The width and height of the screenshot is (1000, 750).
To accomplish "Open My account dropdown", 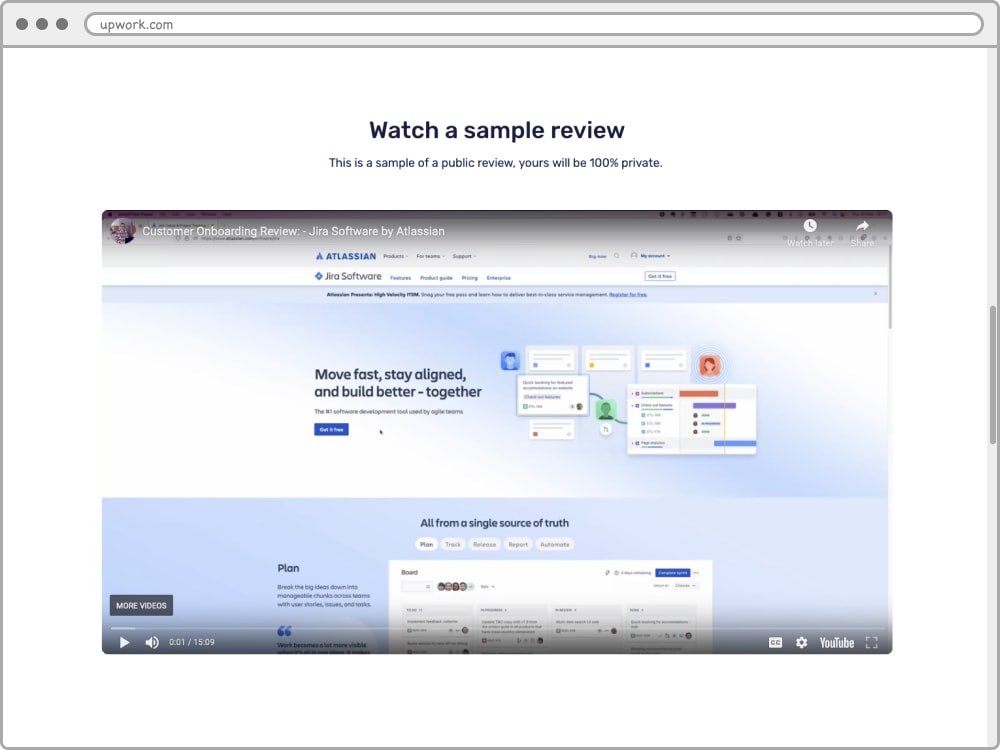I will (x=651, y=256).
